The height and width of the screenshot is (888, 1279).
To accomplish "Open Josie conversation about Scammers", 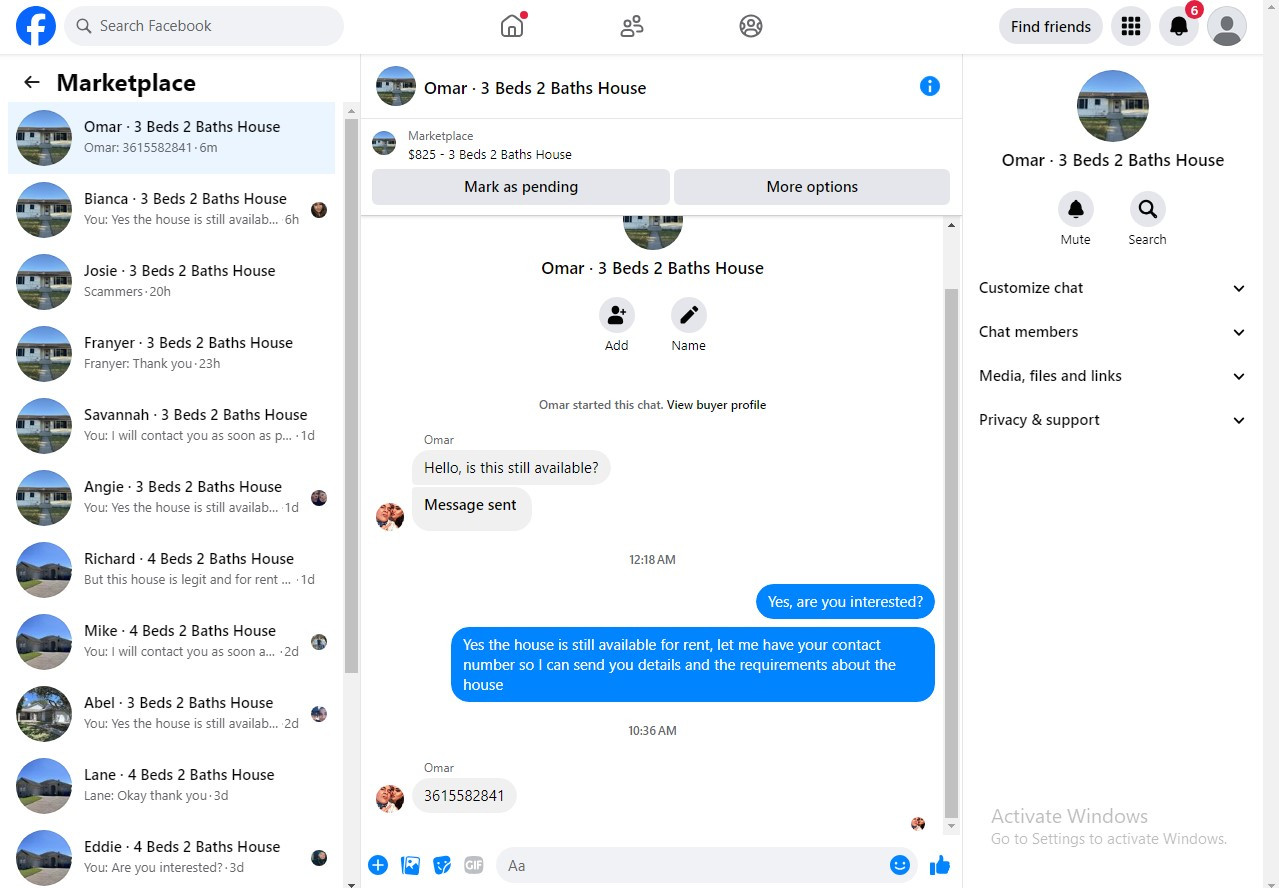I will pyautogui.click(x=172, y=282).
